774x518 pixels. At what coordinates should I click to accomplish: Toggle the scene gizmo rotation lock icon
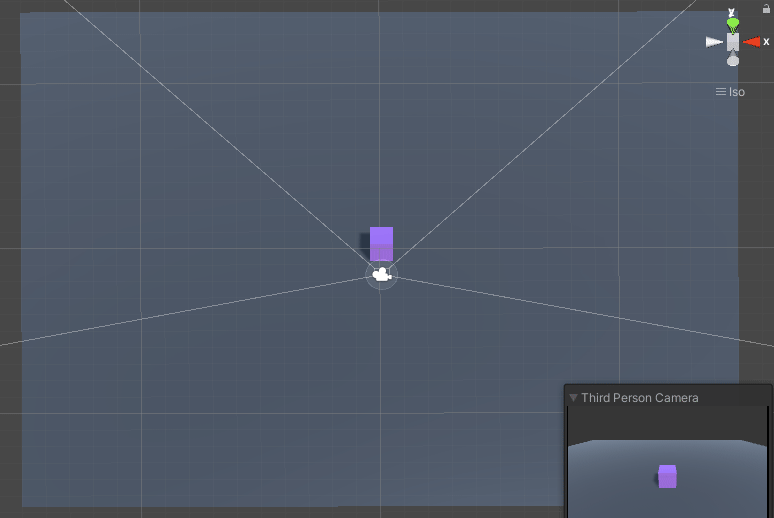(x=766, y=8)
